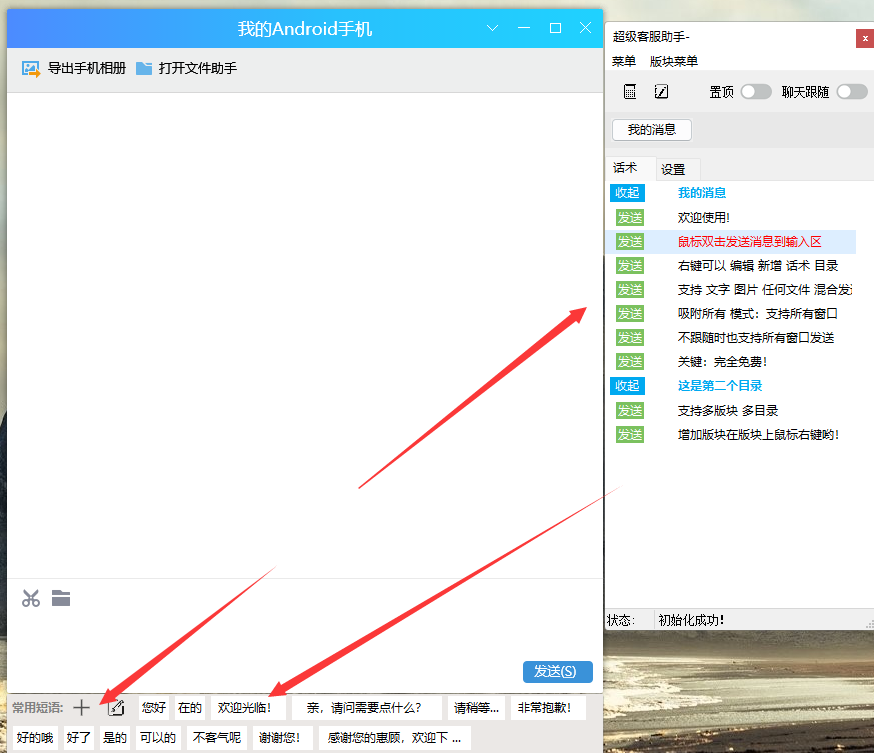The height and width of the screenshot is (753, 874).
Task: Click the 我的消息 button below the toolbar
Action: point(651,130)
